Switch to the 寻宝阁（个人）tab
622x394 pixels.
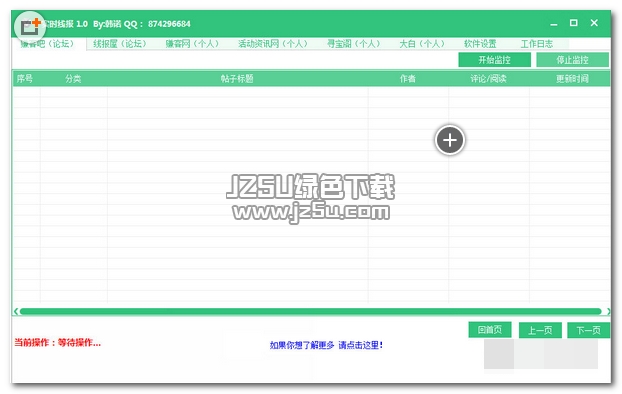pyautogui.click(x=353, y=44)
